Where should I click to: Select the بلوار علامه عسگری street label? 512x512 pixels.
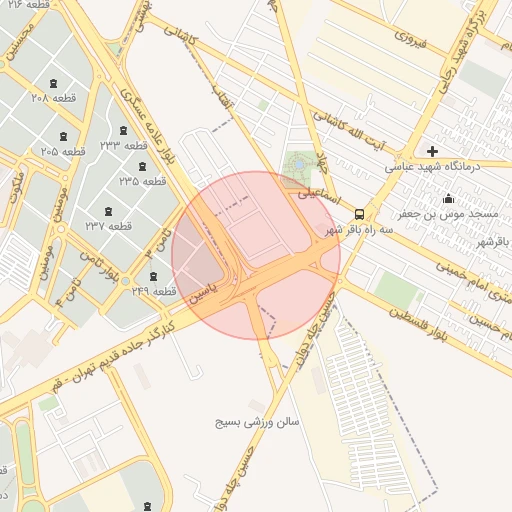click(147, 126)
